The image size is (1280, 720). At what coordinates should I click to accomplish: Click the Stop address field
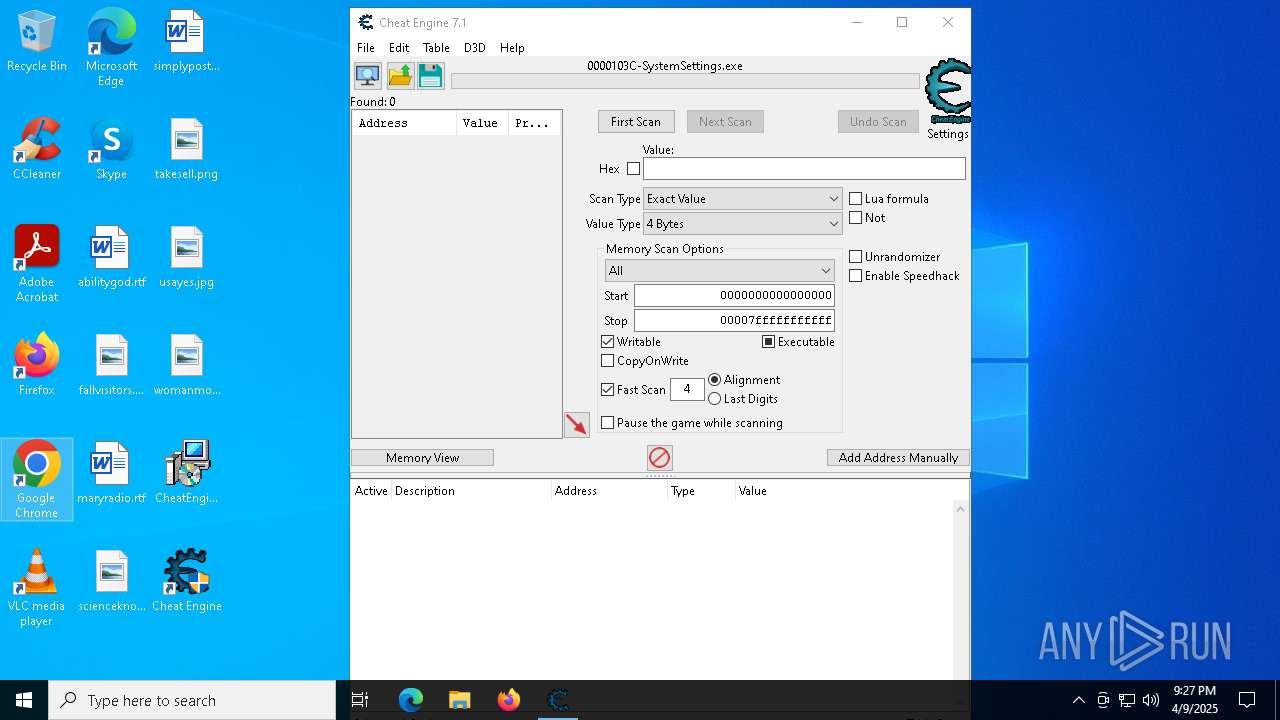[734, 321]
